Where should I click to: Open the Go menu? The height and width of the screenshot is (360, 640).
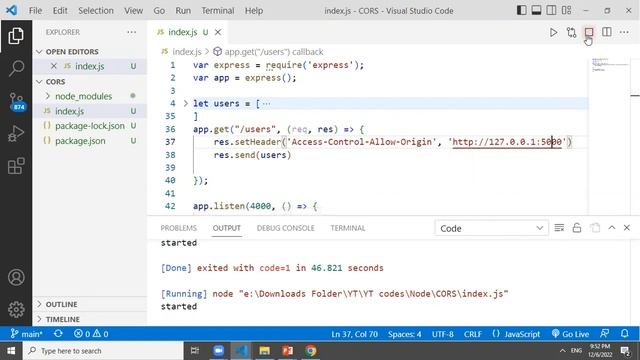[x=159, y=11]
